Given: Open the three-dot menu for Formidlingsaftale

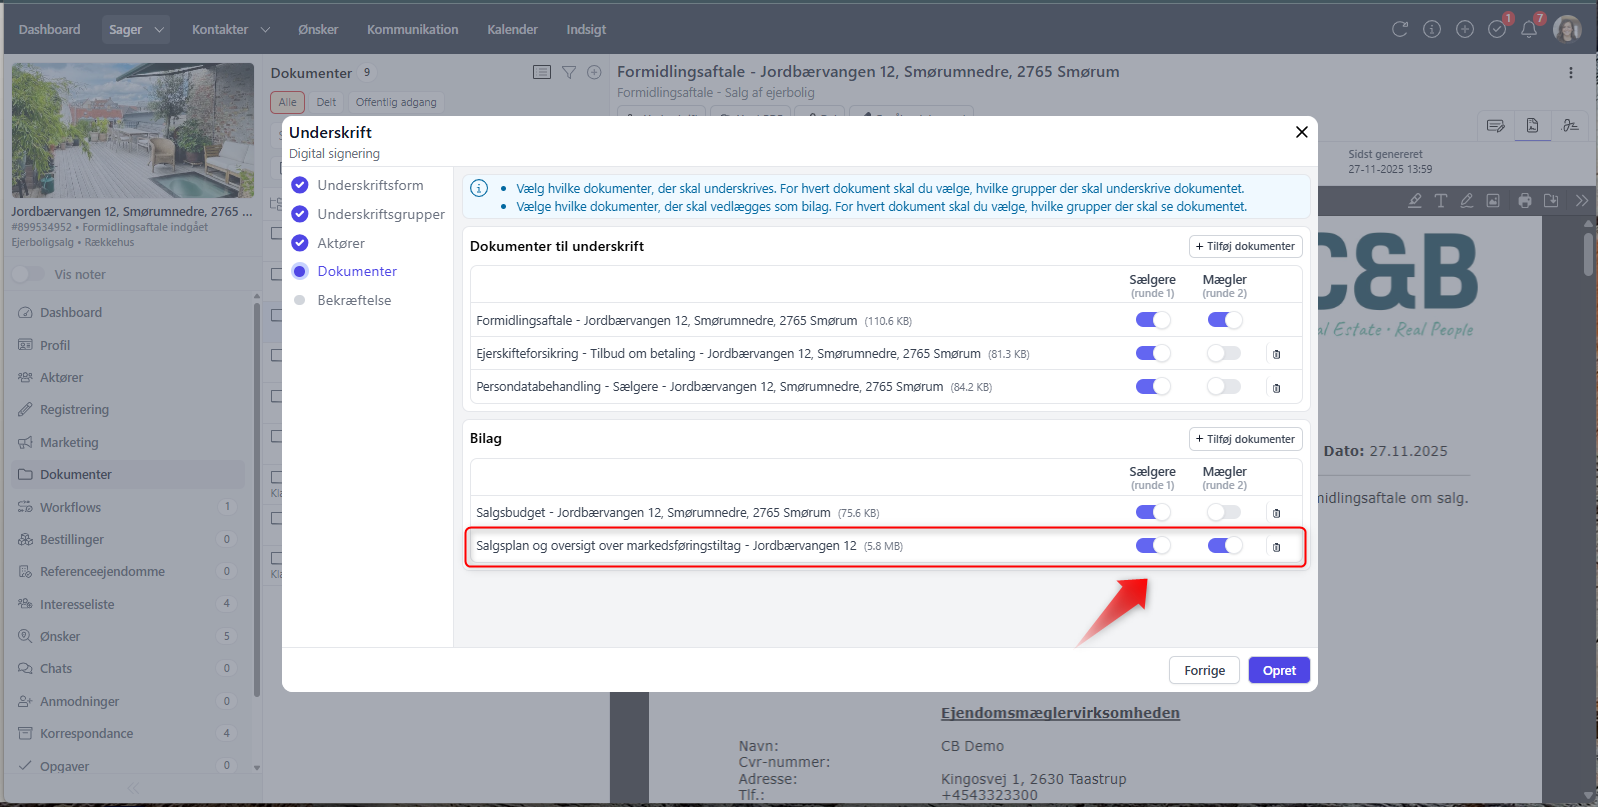Looking at the screenshot, I should pyautogui.click(x=1571, y=73).
